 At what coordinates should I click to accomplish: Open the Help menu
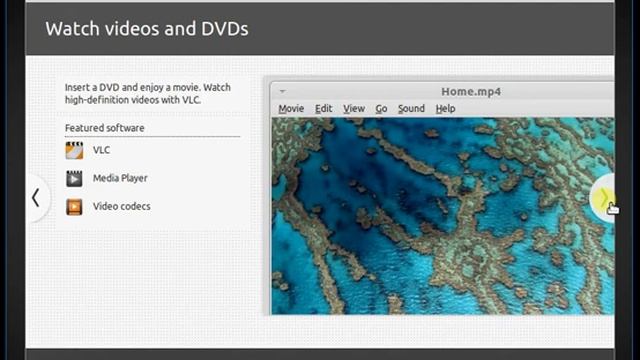point(445,109)
